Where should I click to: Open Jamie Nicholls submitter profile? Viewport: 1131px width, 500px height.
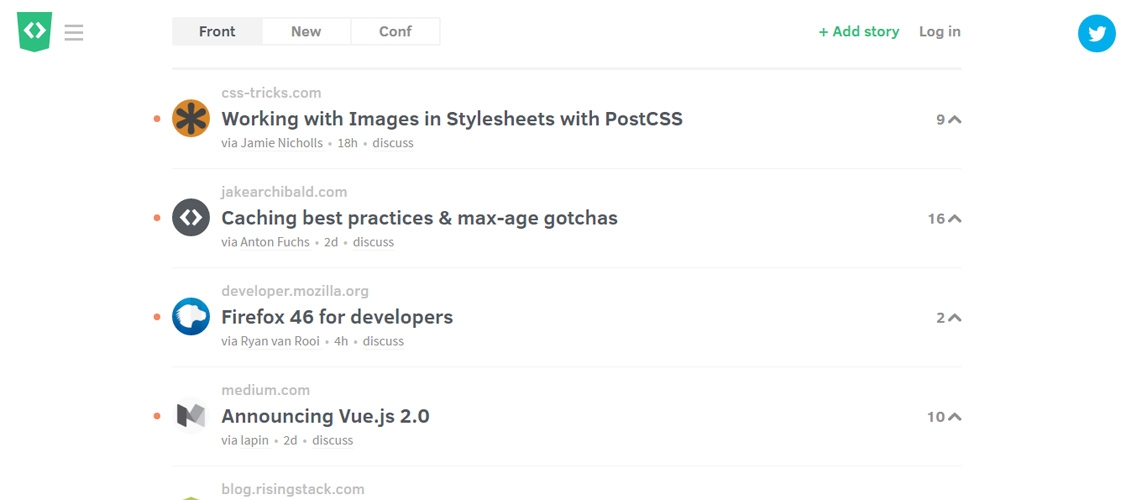(281, 143)
